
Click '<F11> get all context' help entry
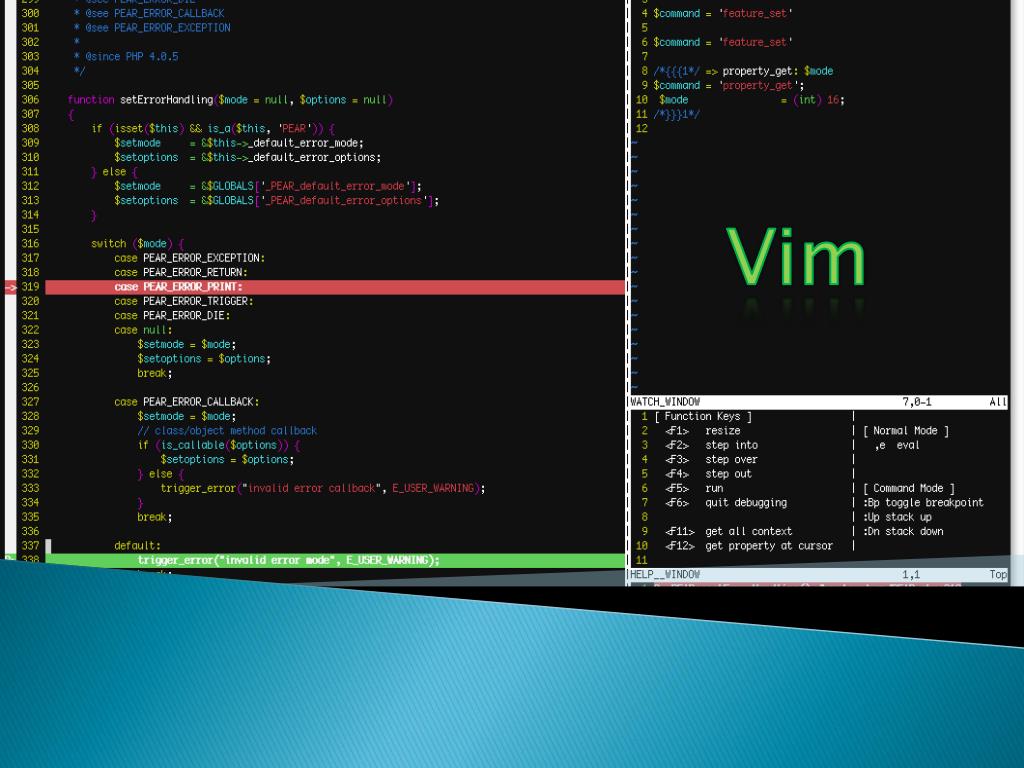pos(729,531)
